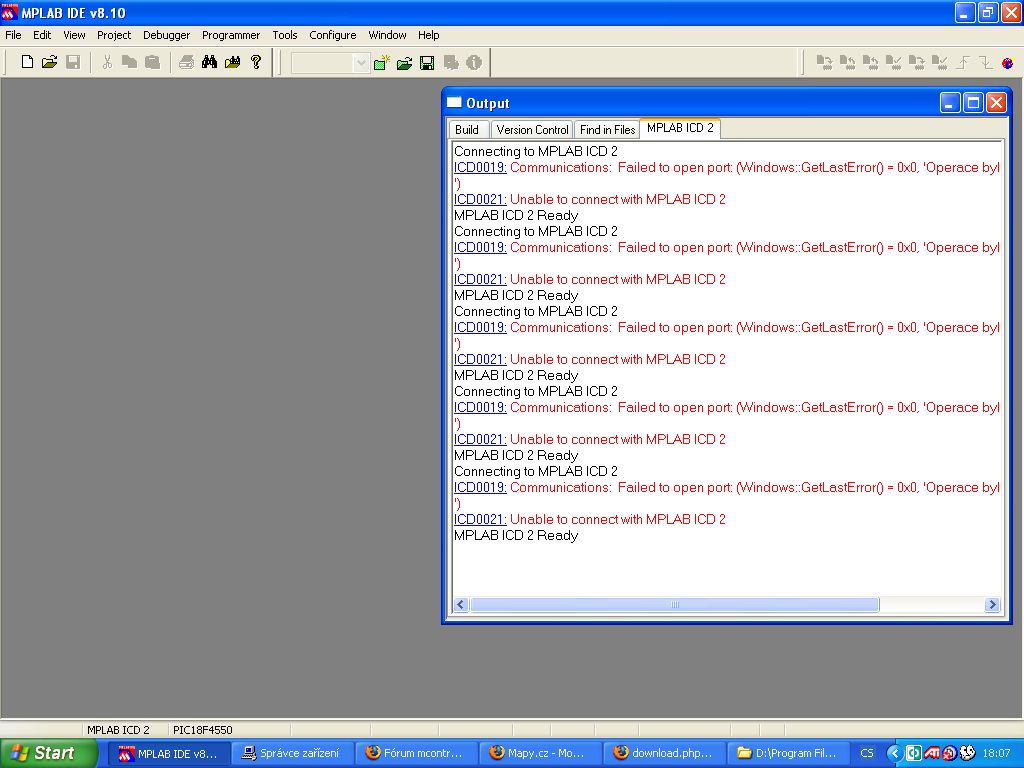
Task: Open Help with yellow question mark icon
Action: click(256, 62)
